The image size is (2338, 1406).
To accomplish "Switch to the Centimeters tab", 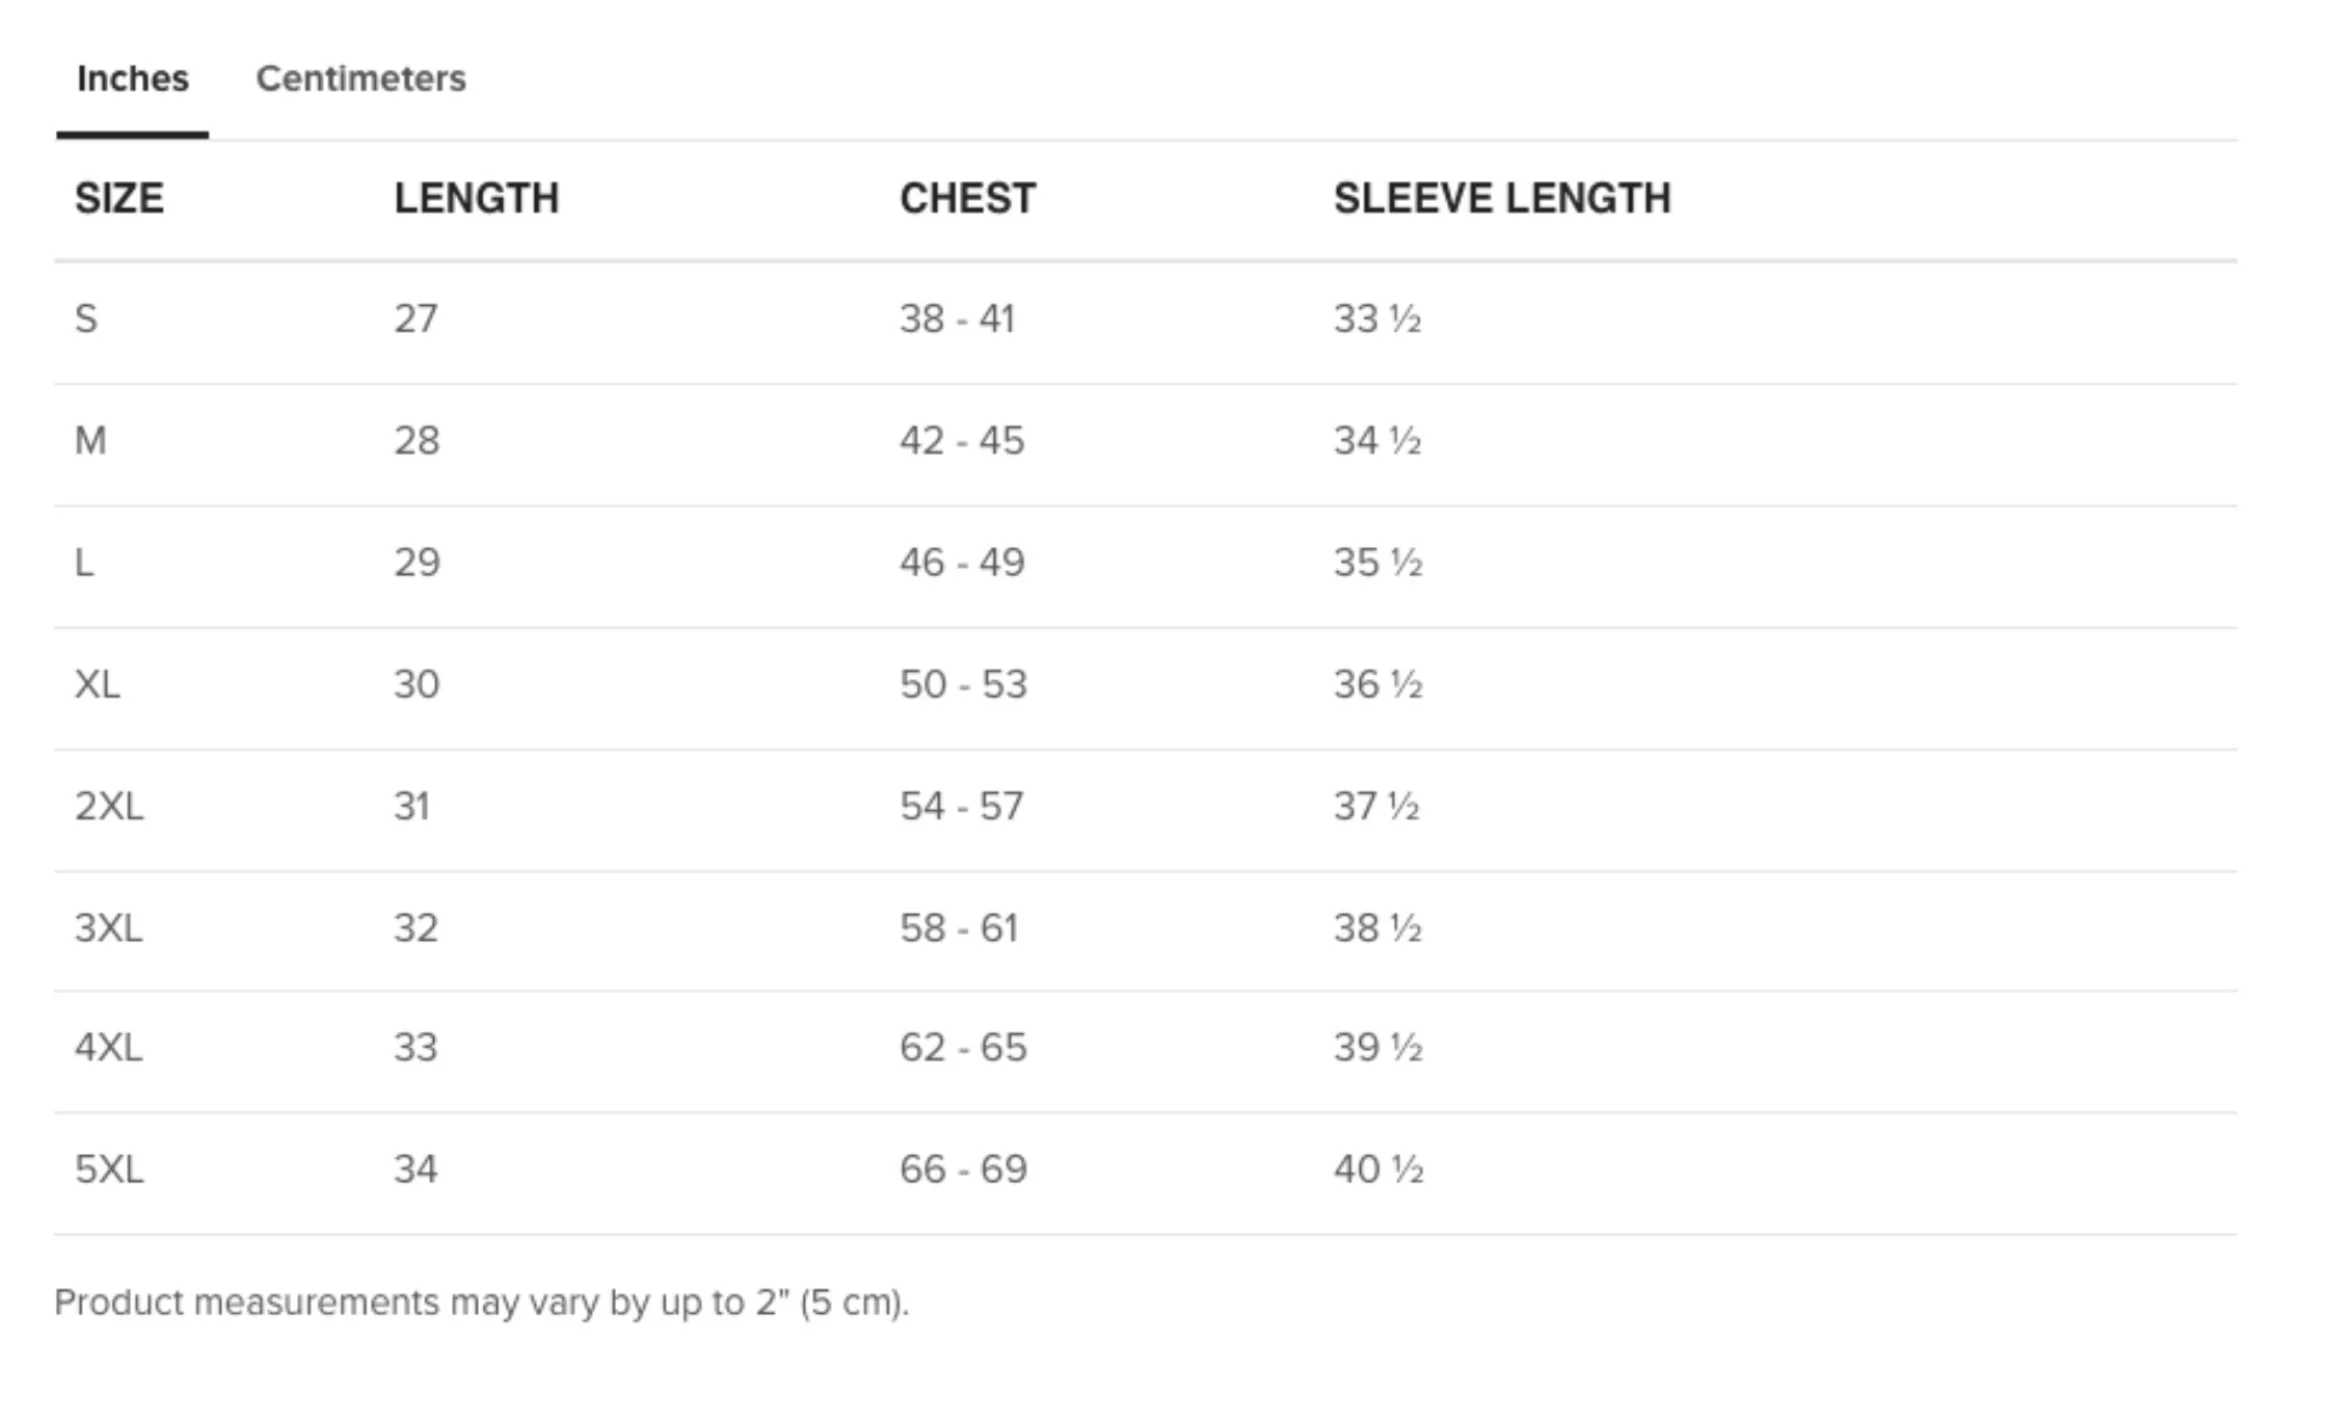I will 360,78.
